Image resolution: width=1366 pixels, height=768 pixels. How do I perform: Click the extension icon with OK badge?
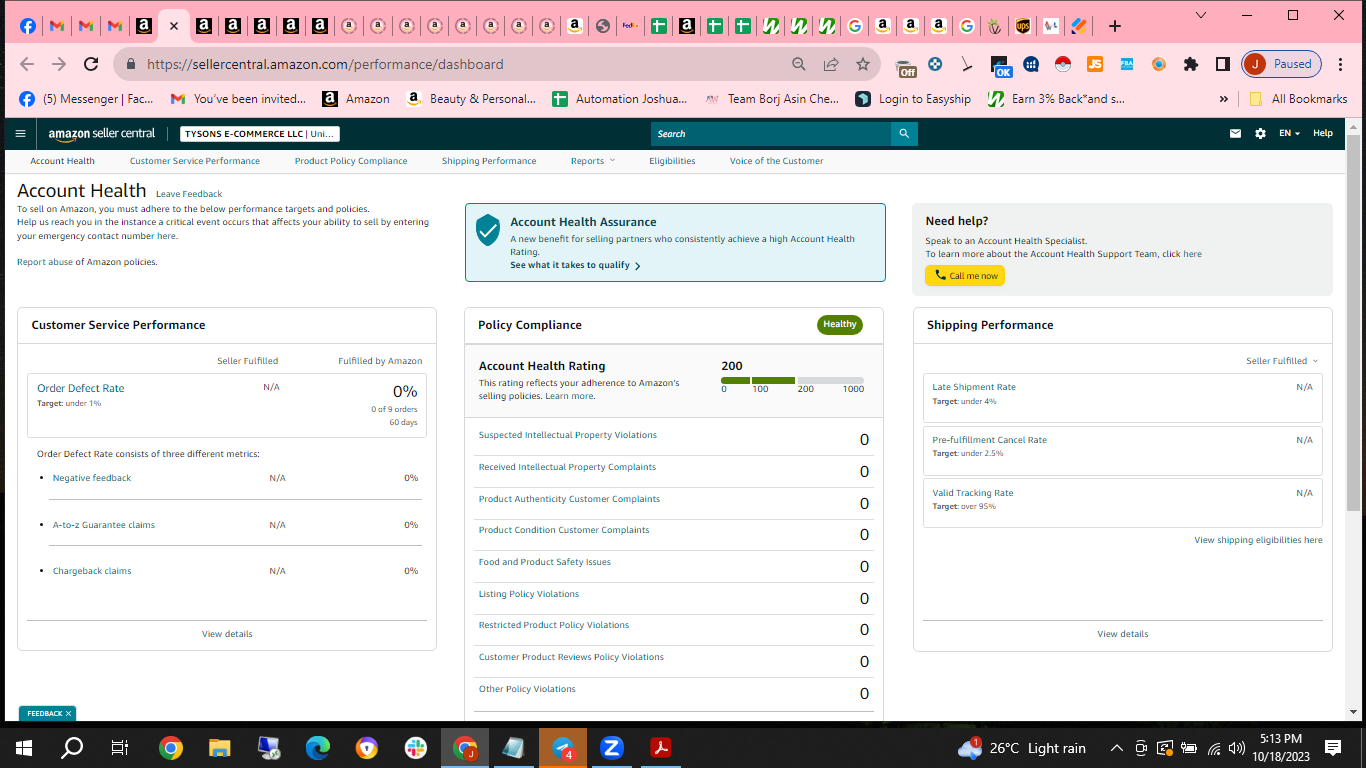[x=1001, y=66]
